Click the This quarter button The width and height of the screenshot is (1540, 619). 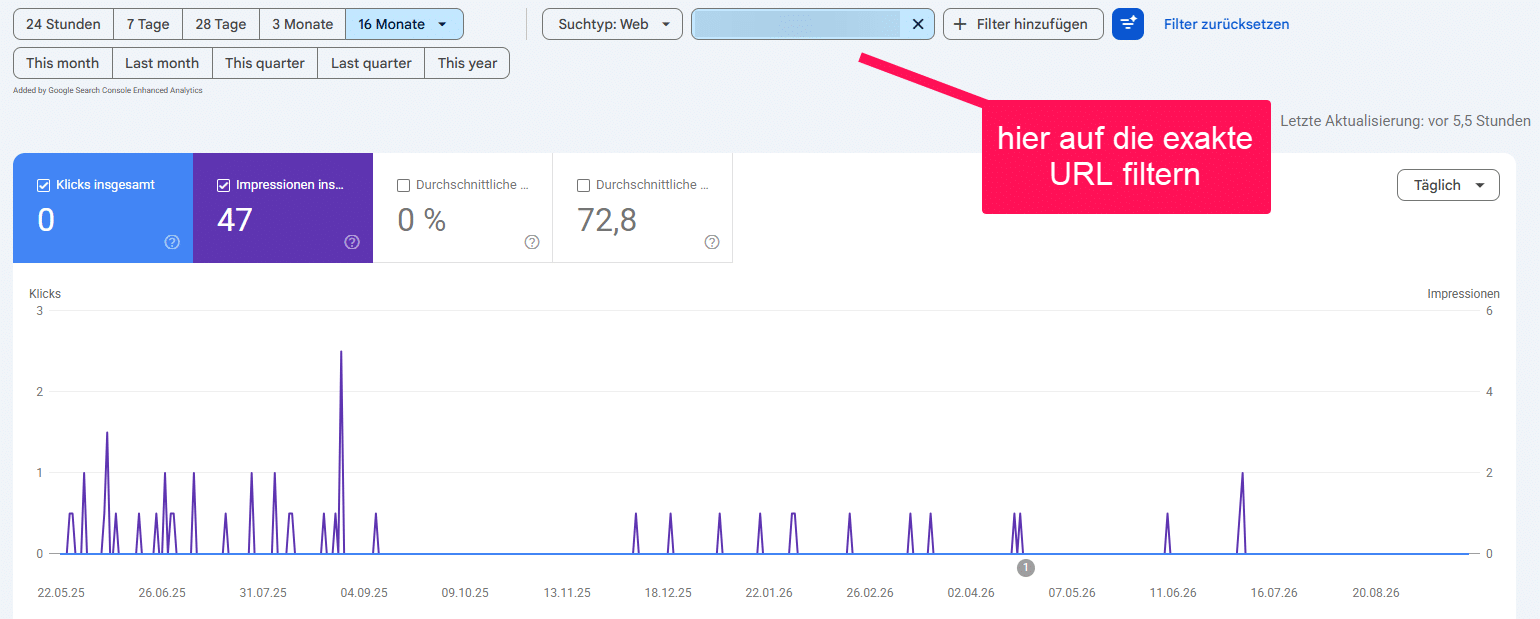(265, 63)
